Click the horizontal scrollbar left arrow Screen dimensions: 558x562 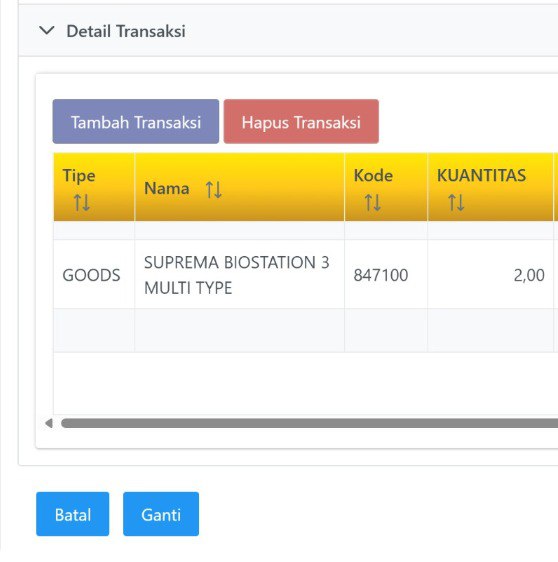49,423
